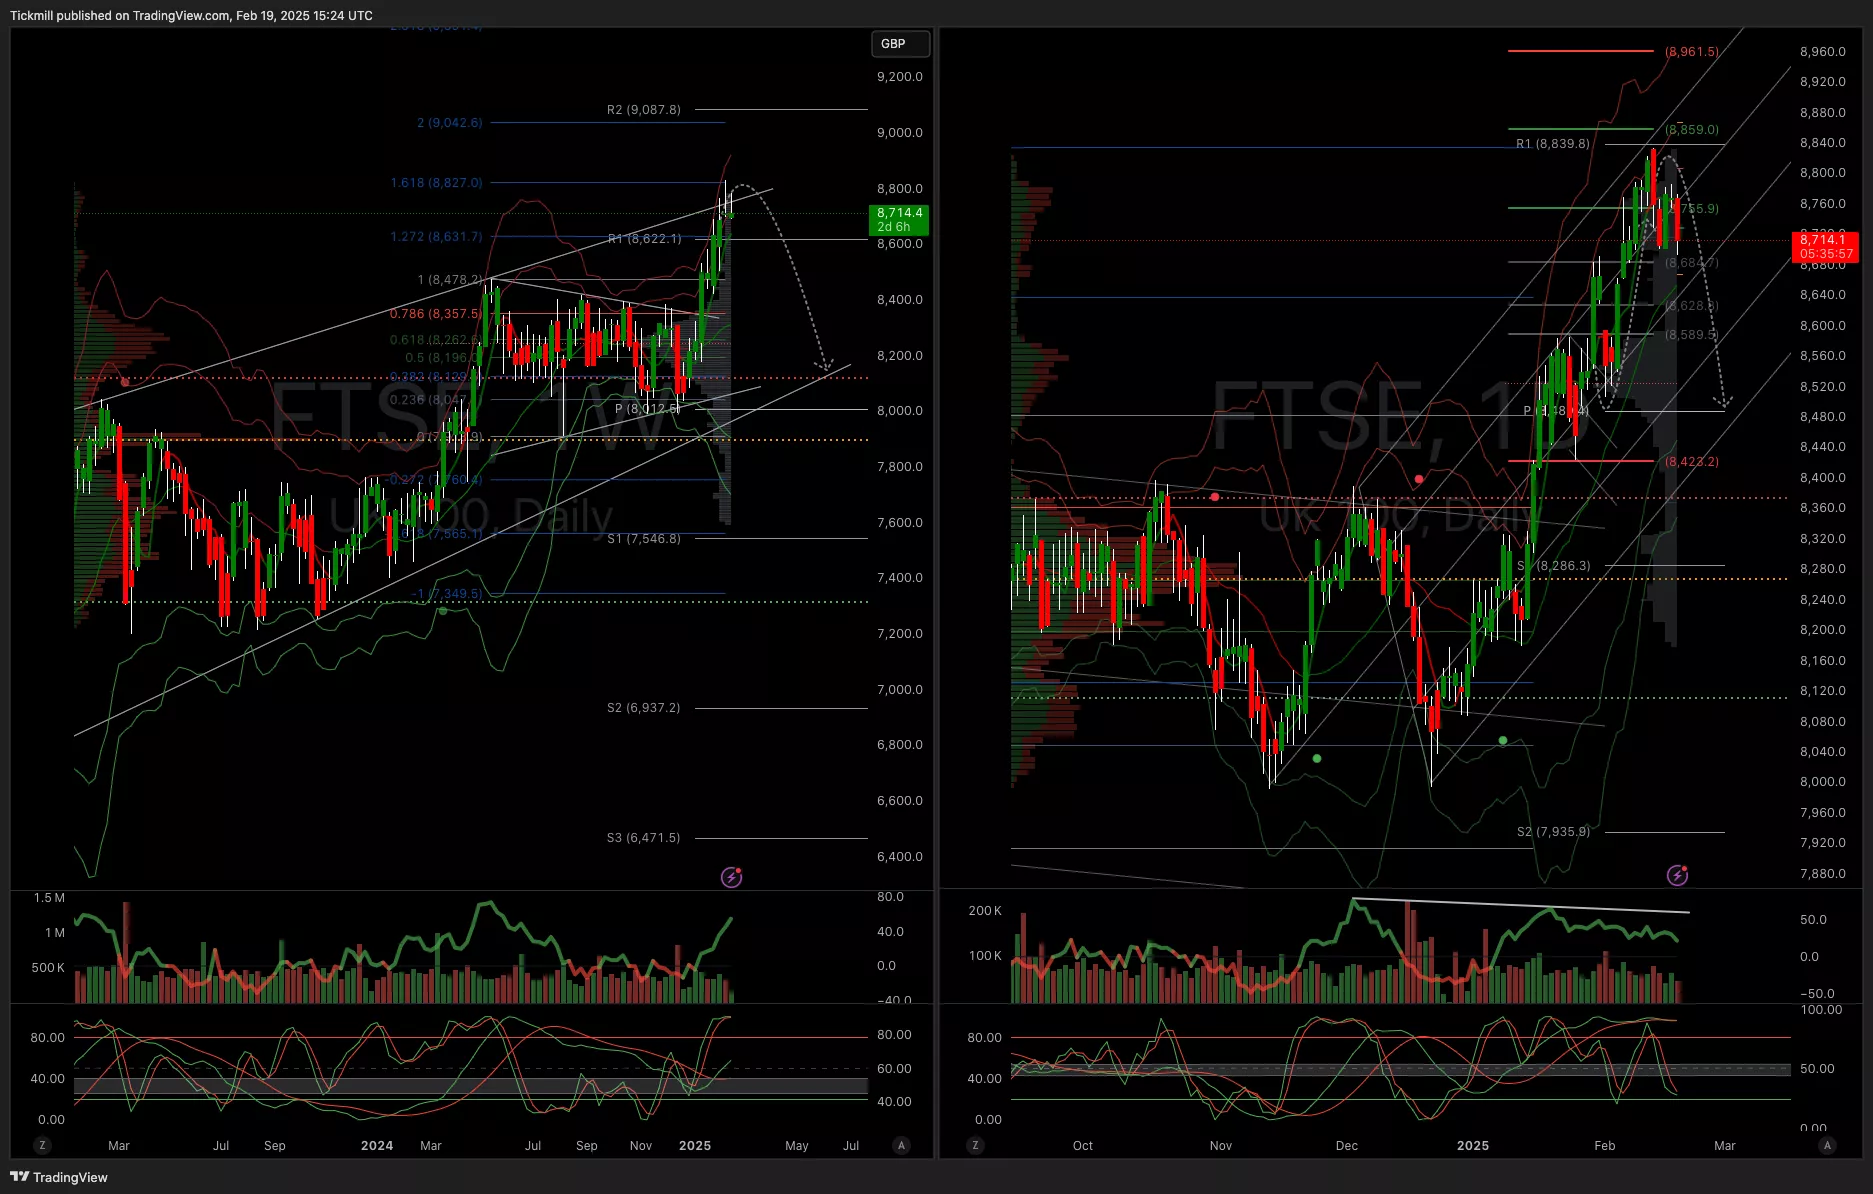Click the lightning icon on the left chart
Image resolution: width=1873 pixels, height=1194 pixels.
732,877
